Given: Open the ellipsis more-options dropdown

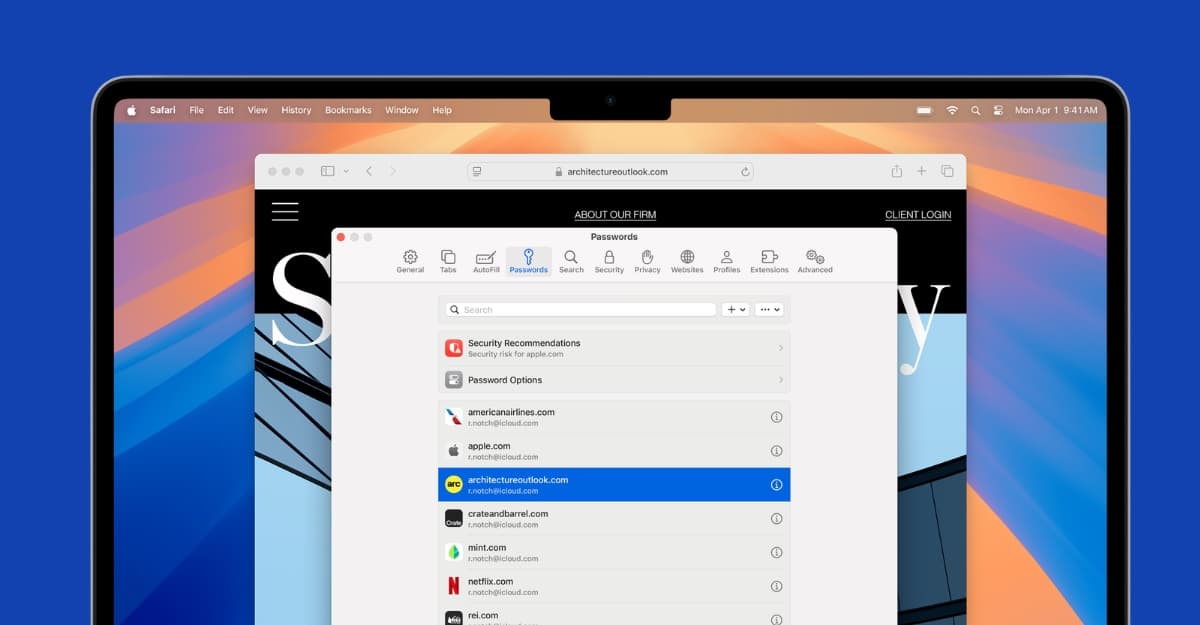Looking at the screenshot, I should 770,310.
